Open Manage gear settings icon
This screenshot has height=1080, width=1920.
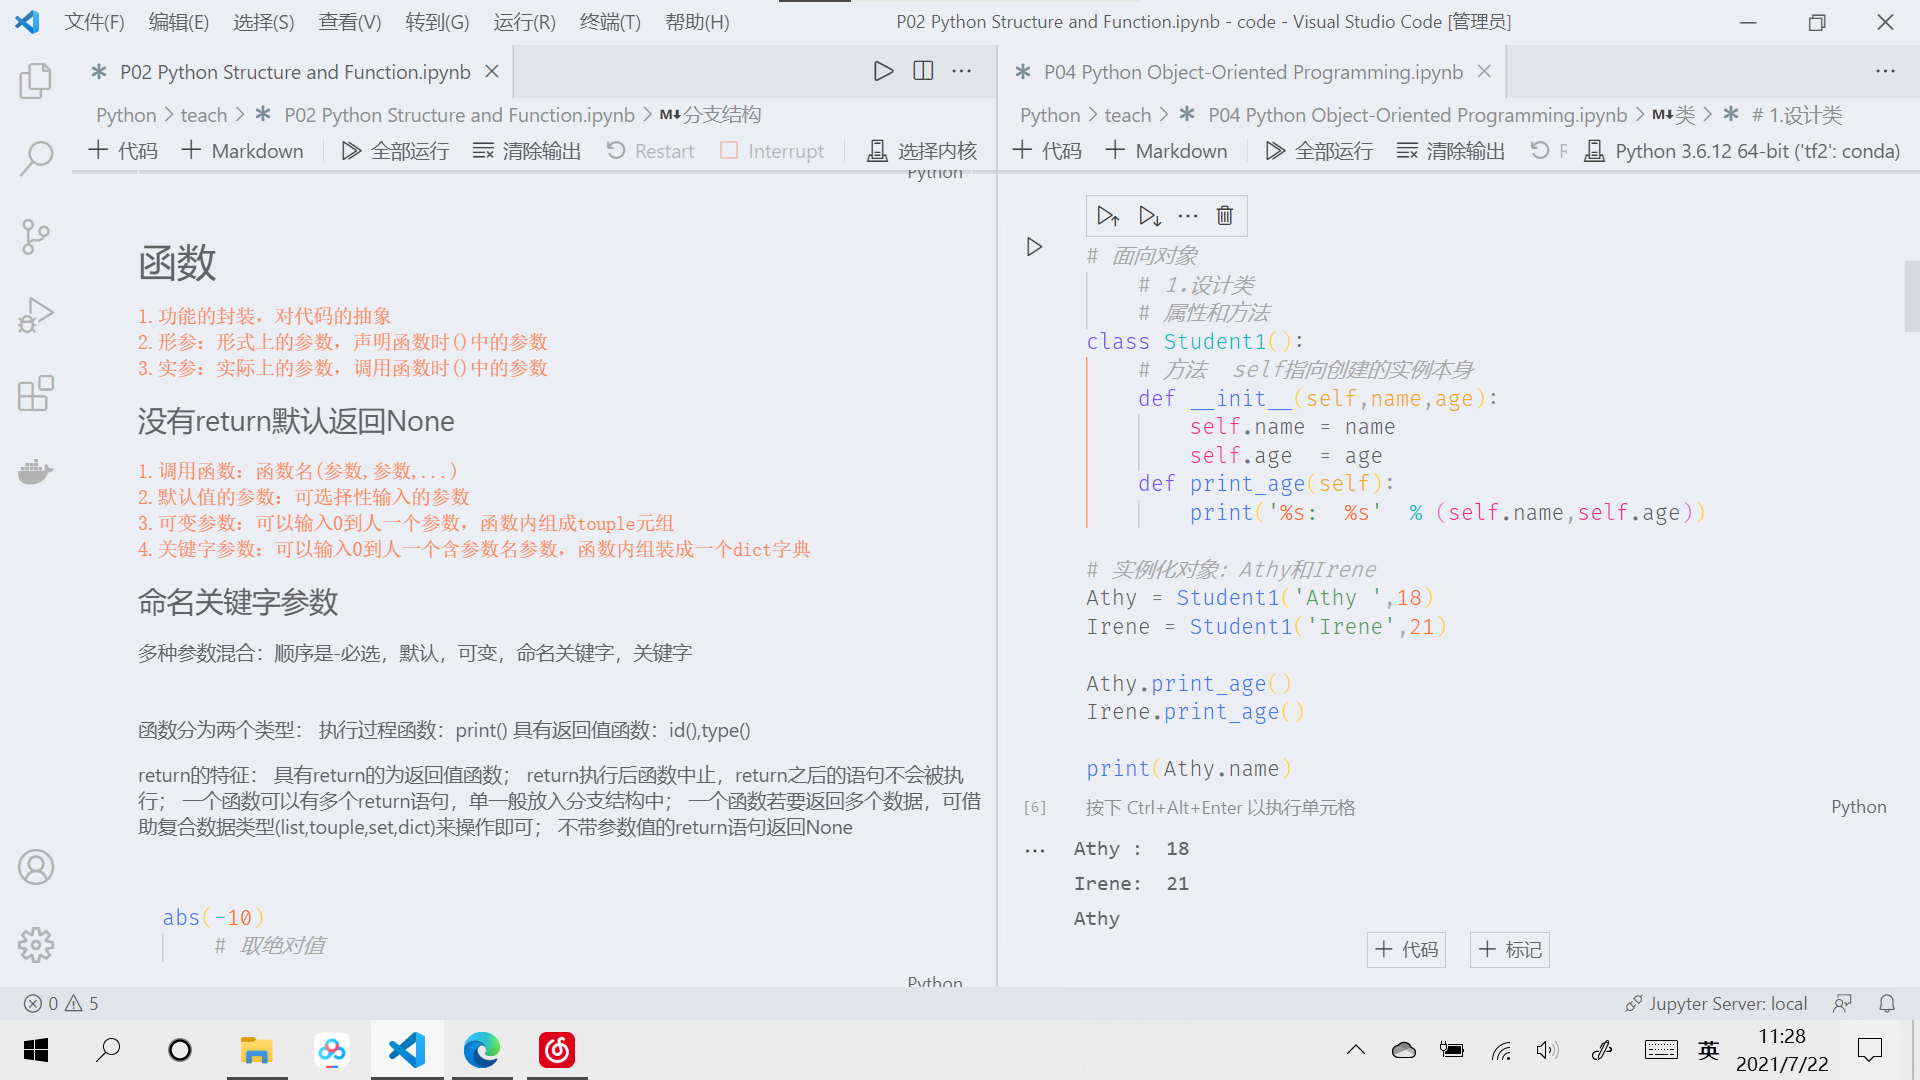point(36,944)
